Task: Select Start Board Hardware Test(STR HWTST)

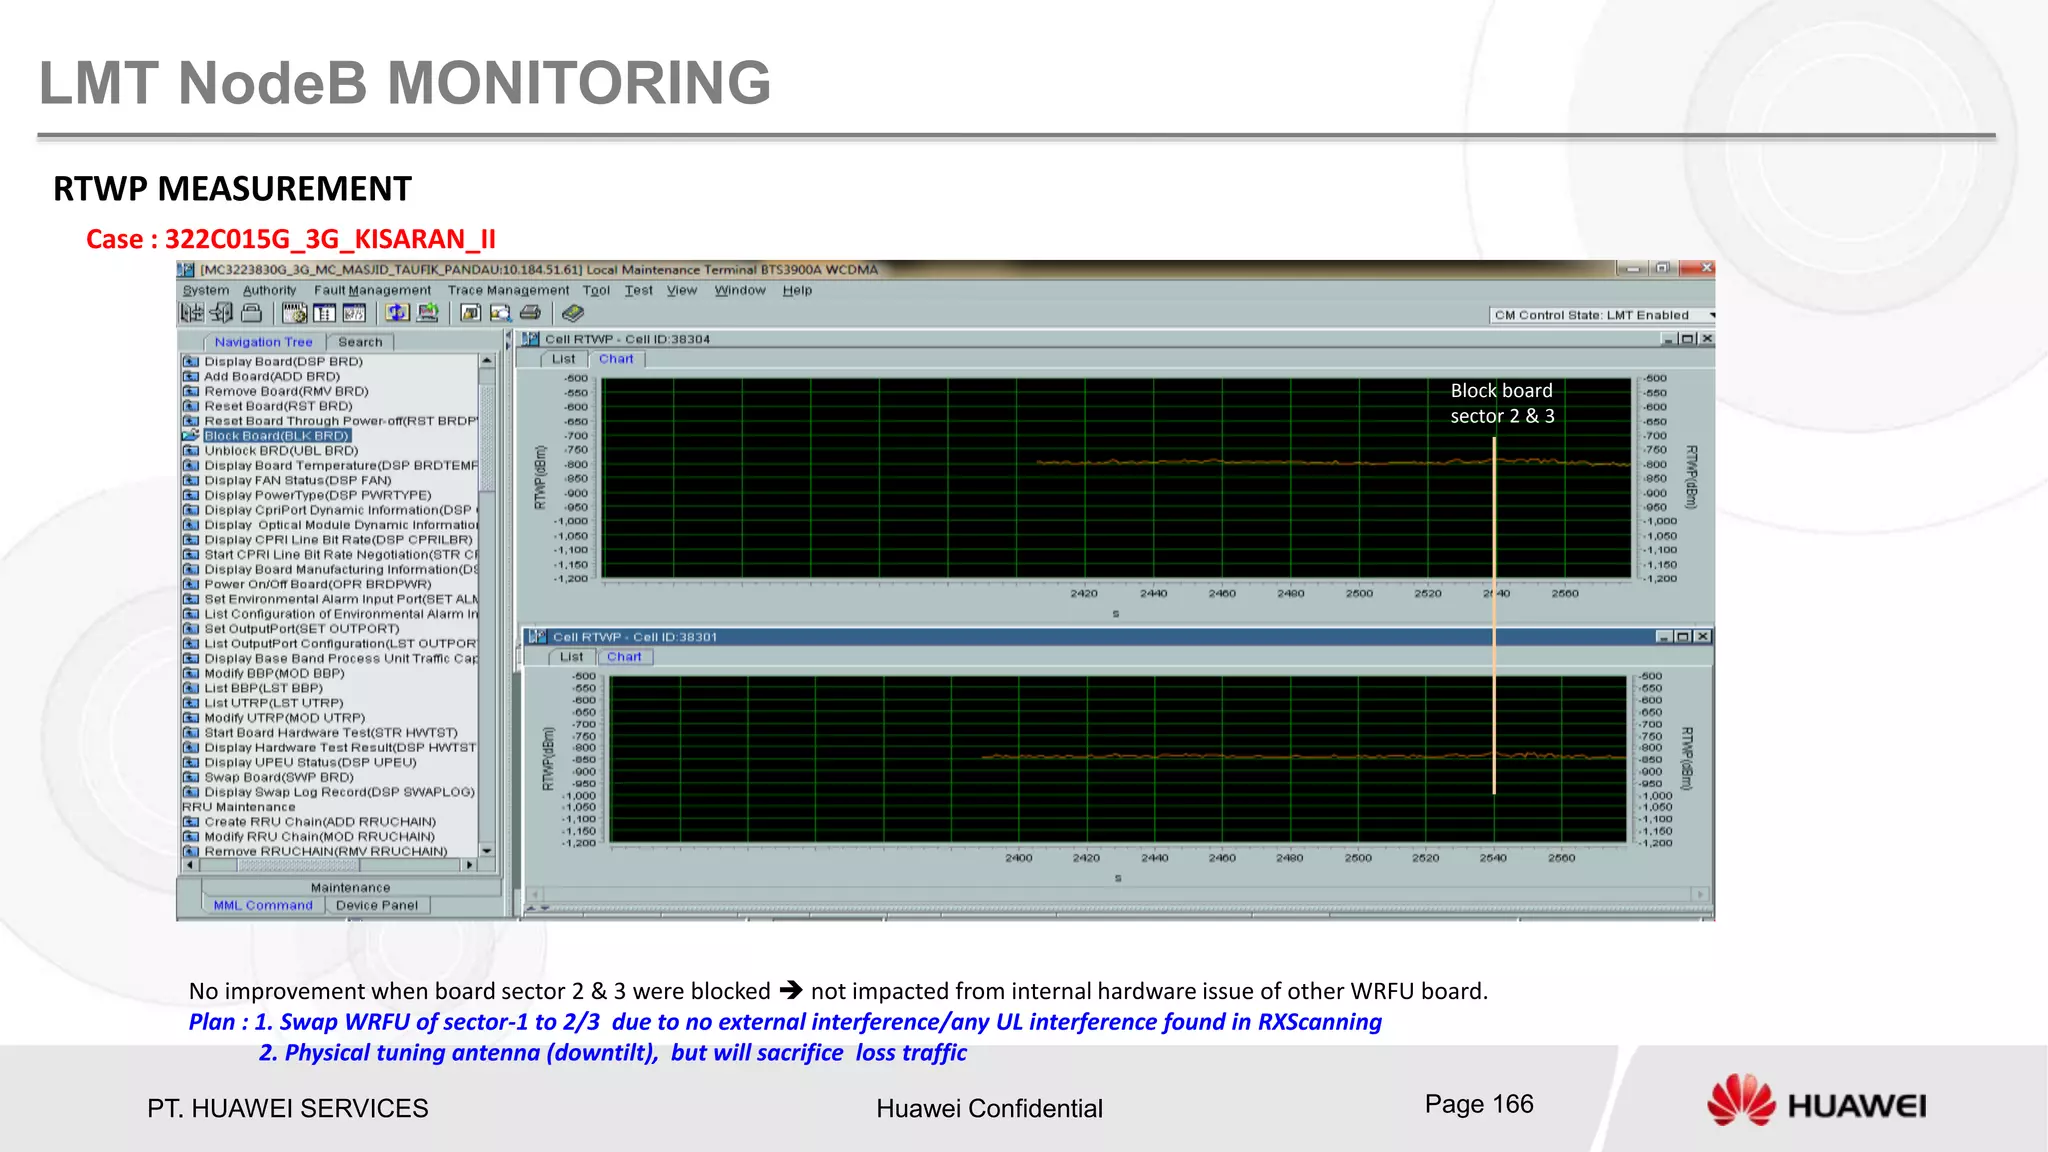Action: [x=331, y=733]
